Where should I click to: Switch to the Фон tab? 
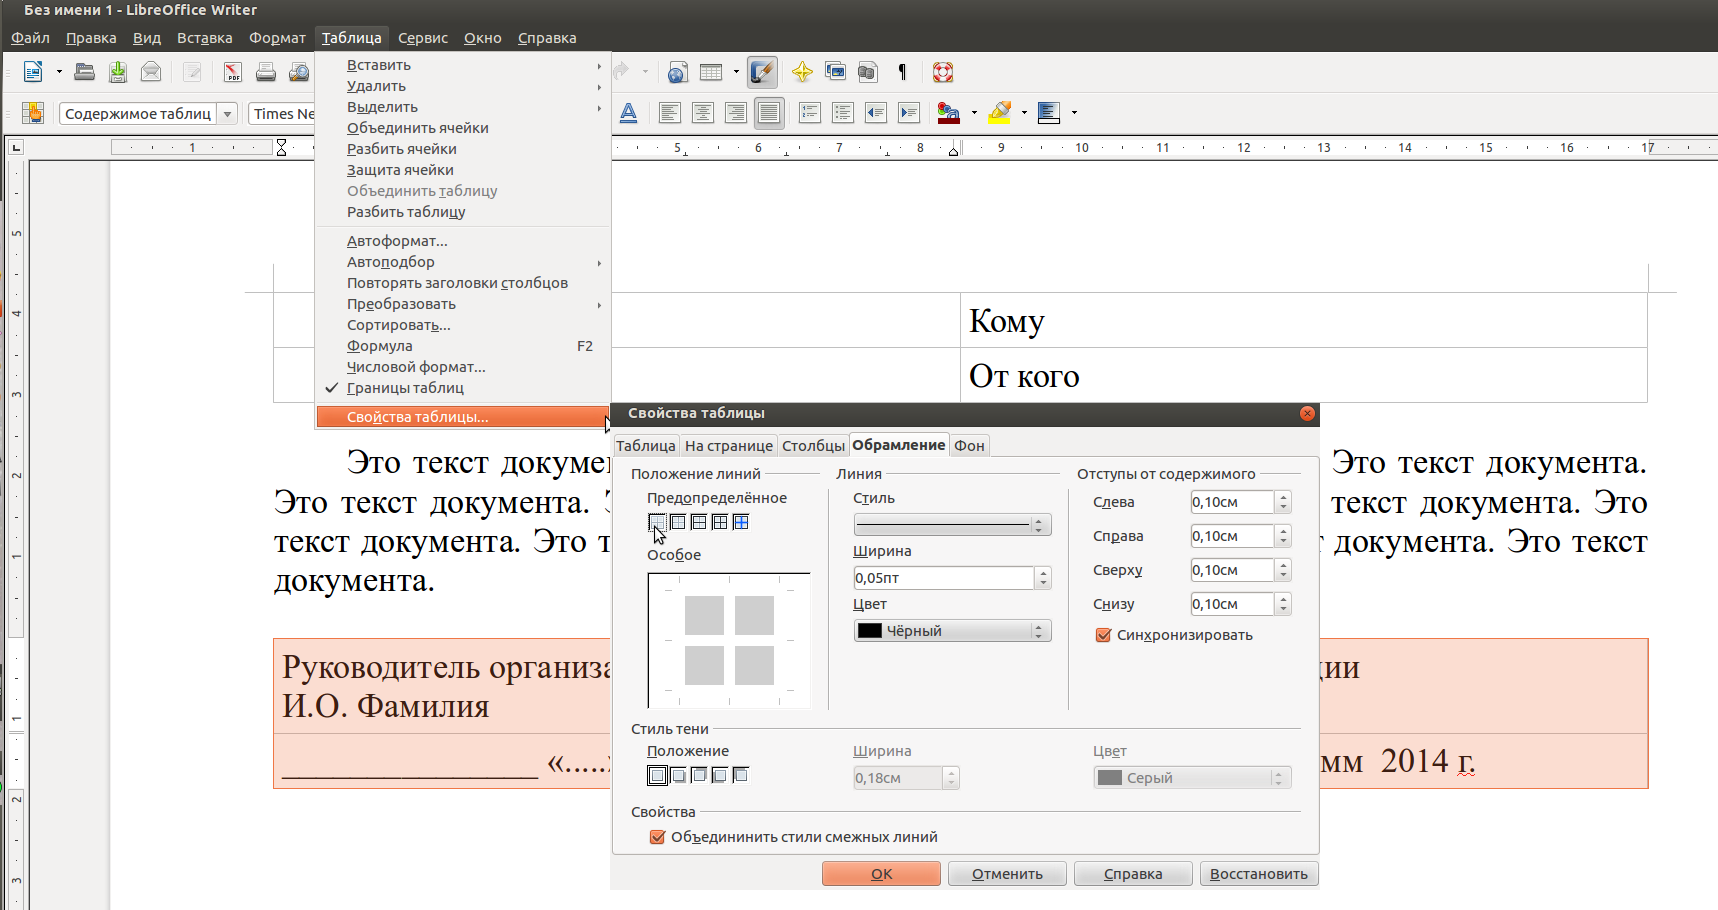[969, 446]
